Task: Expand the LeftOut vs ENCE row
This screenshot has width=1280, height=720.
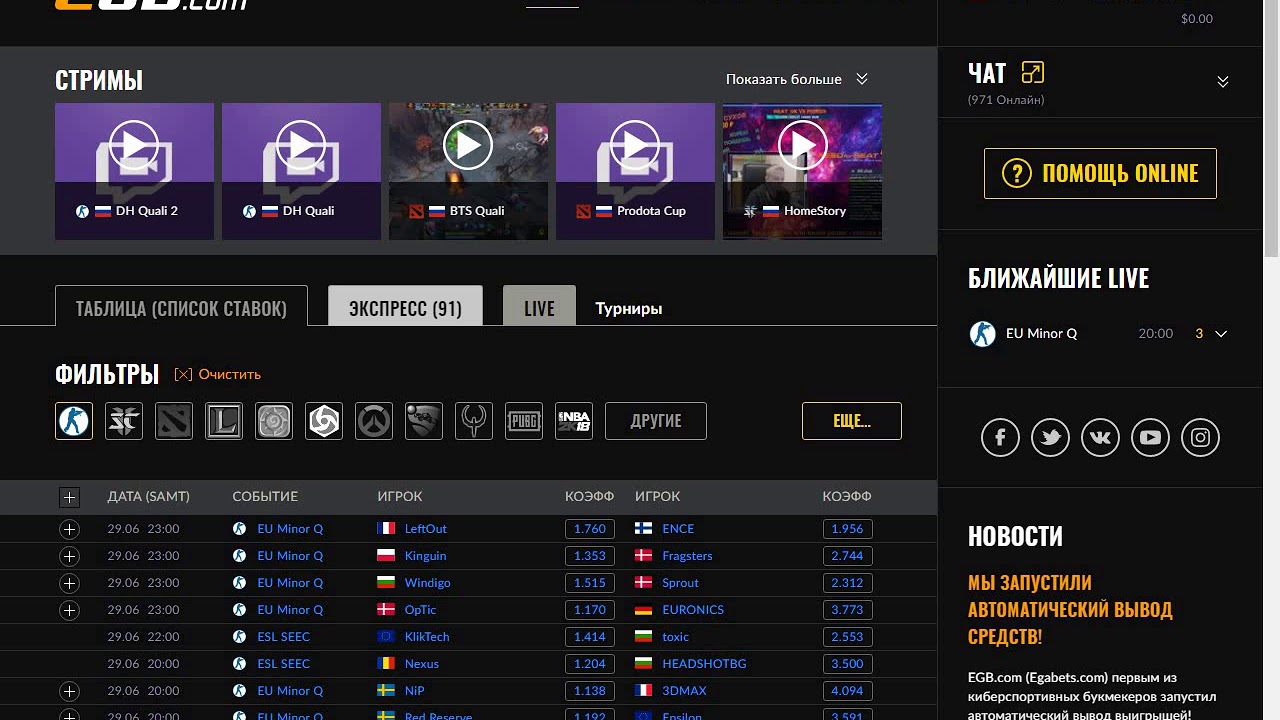Action: [69, 529]
